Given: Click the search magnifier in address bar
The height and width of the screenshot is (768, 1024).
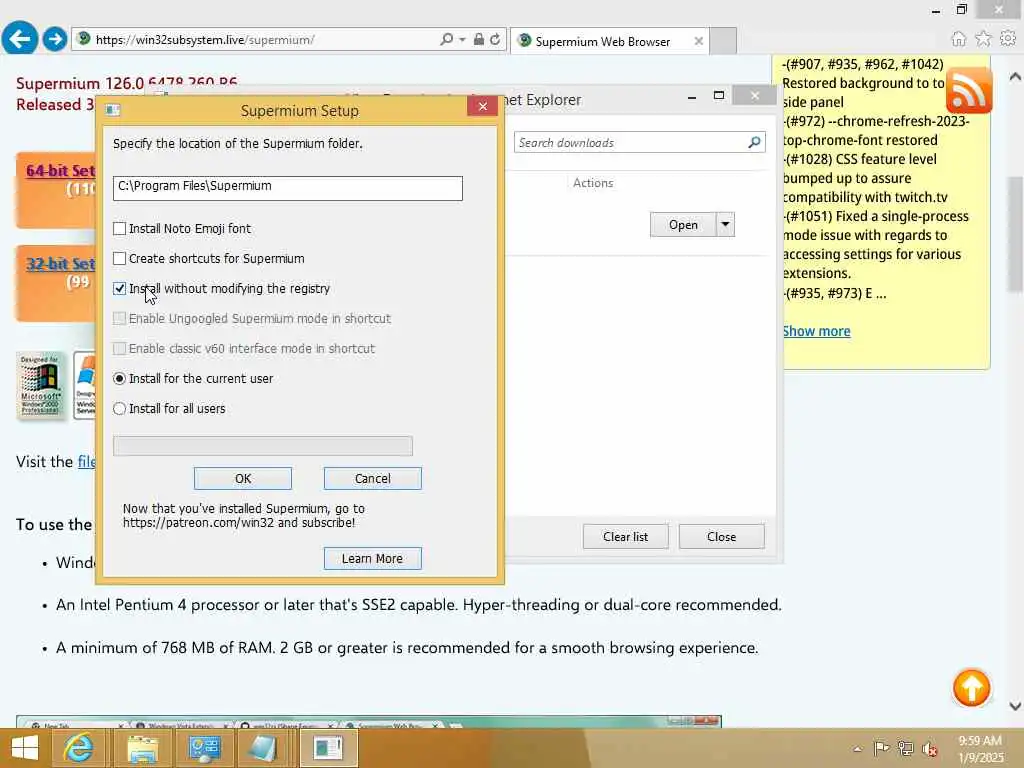Looking at the screenshot, I should (446, 39).
